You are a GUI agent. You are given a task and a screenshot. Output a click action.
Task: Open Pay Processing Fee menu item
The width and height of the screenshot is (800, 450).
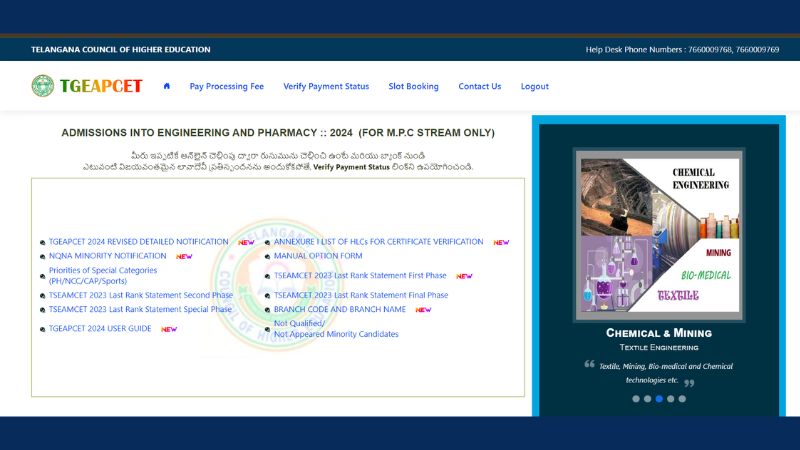tap(227, 86)
